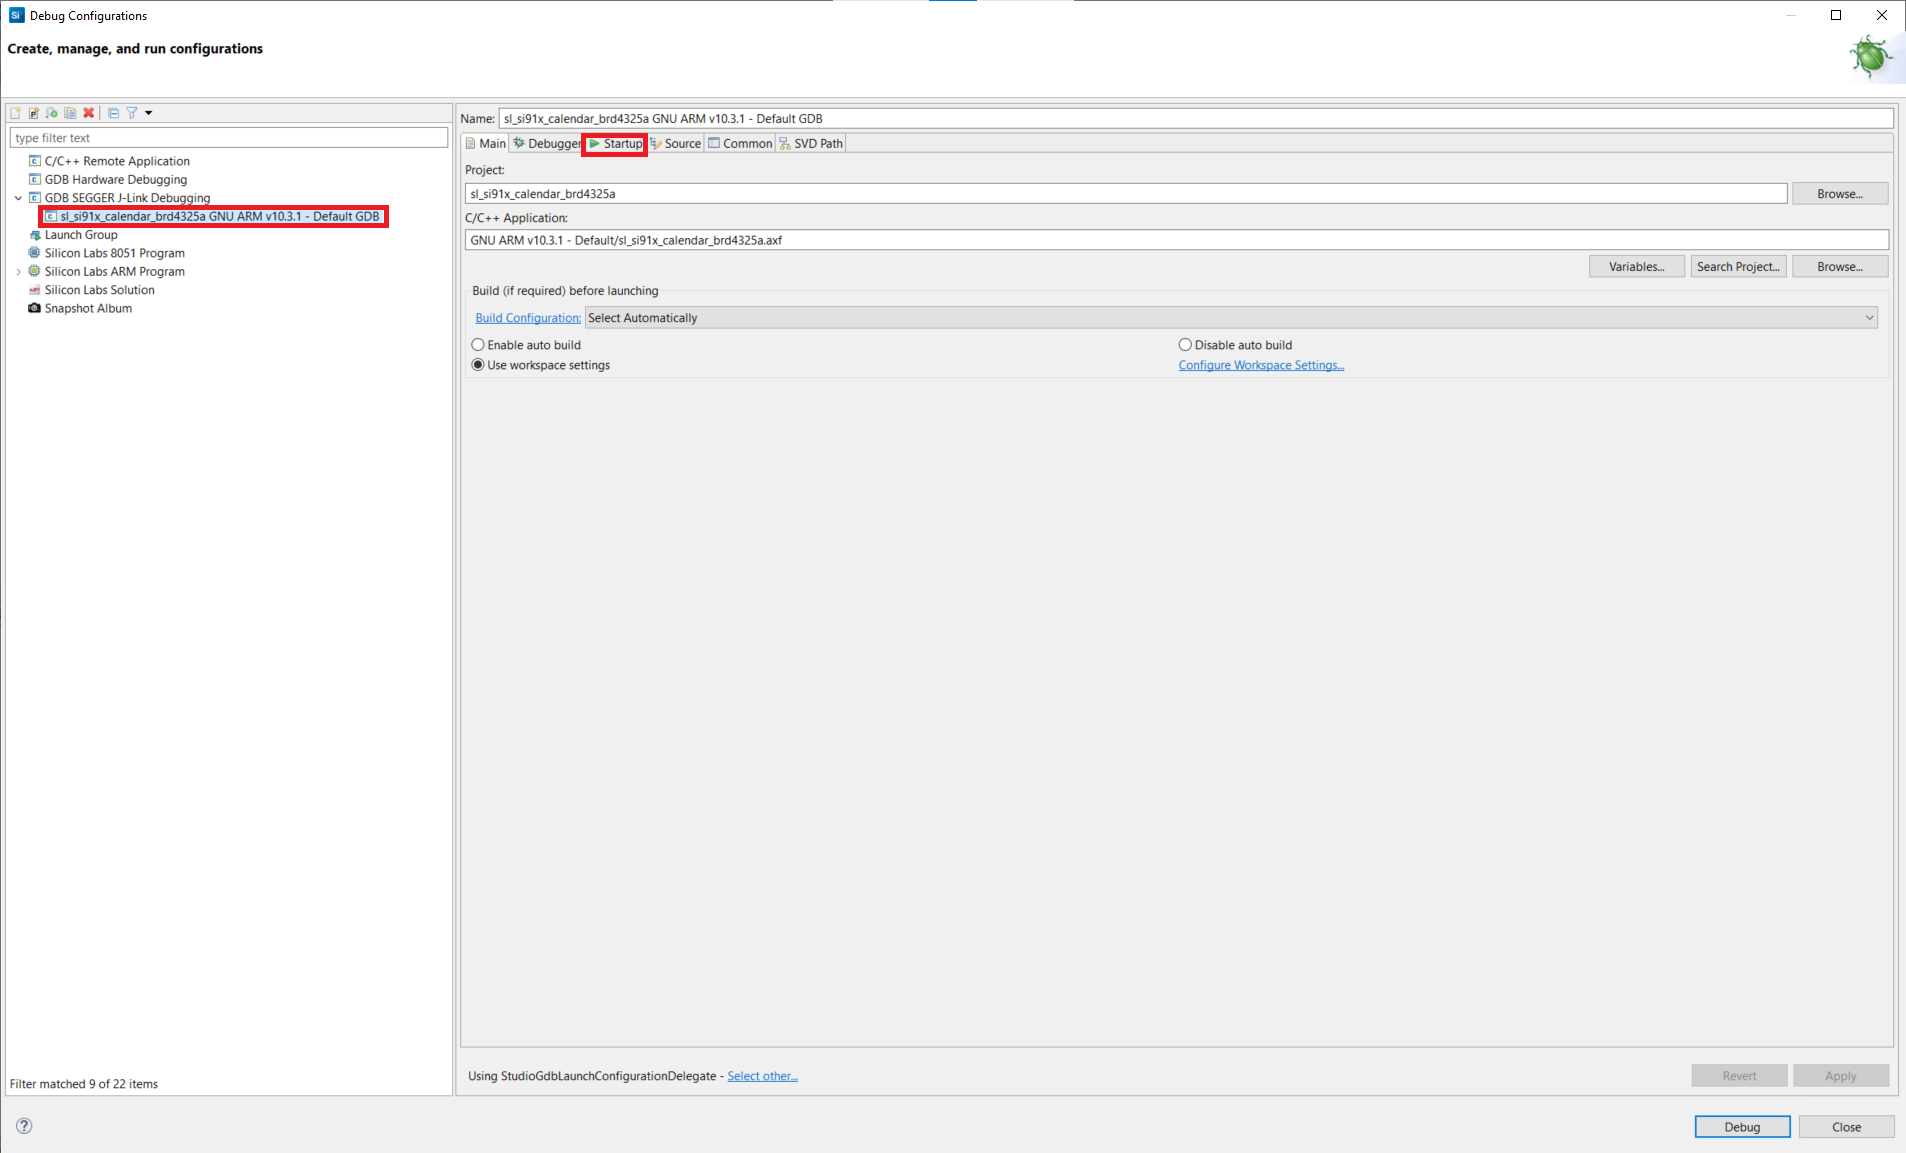Click the type filter text field
This screenshot has height=1153, width=1906.
click(x=228, y=138)
